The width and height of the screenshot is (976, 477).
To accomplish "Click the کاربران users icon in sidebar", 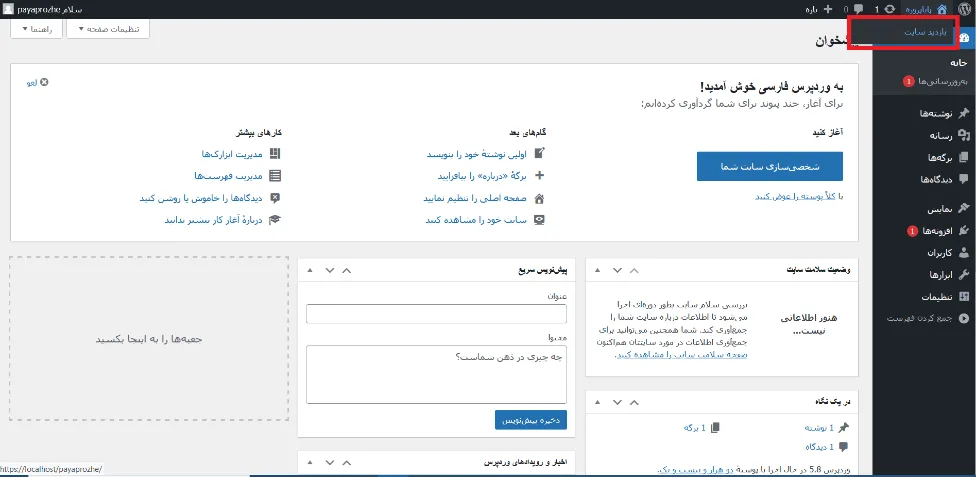I will pos(964,252).
